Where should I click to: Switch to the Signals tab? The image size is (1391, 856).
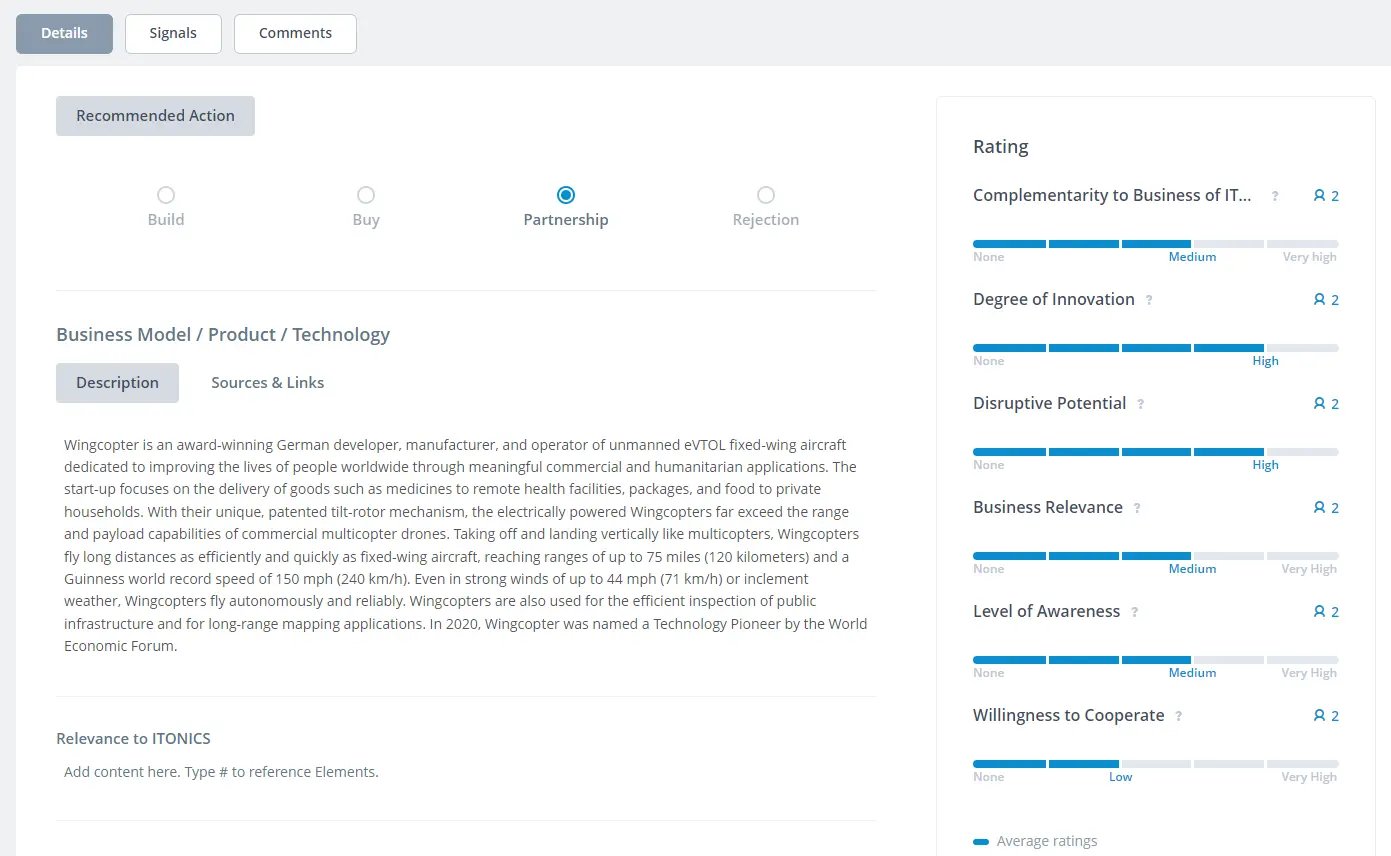pos(173,33)
